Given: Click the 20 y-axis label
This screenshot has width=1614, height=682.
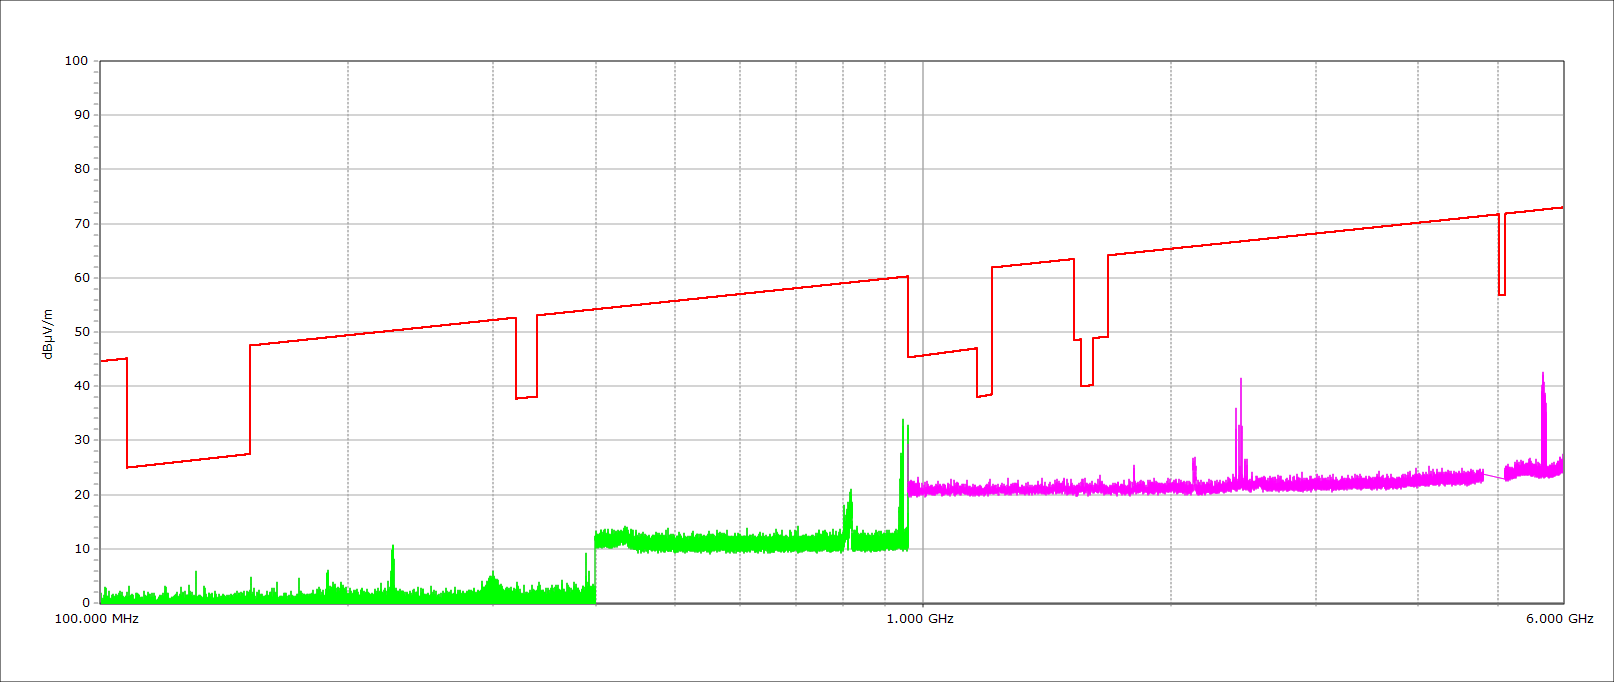Looking at the screenshot, I should (x=80, y=495).
